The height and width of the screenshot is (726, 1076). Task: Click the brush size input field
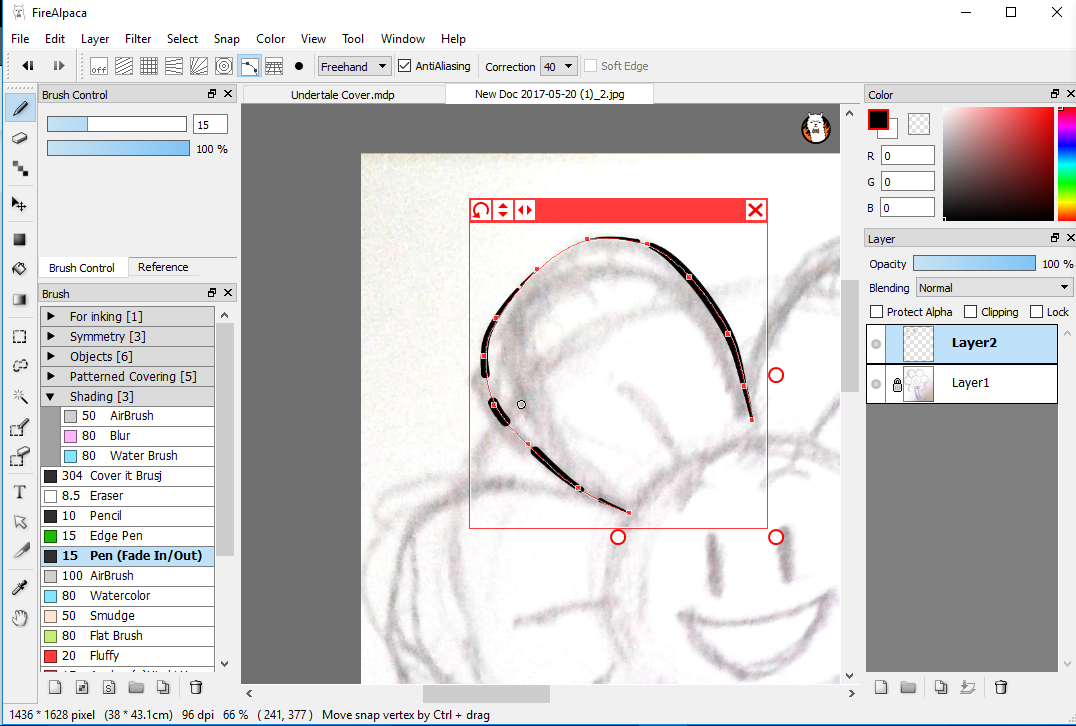[210, 124]
